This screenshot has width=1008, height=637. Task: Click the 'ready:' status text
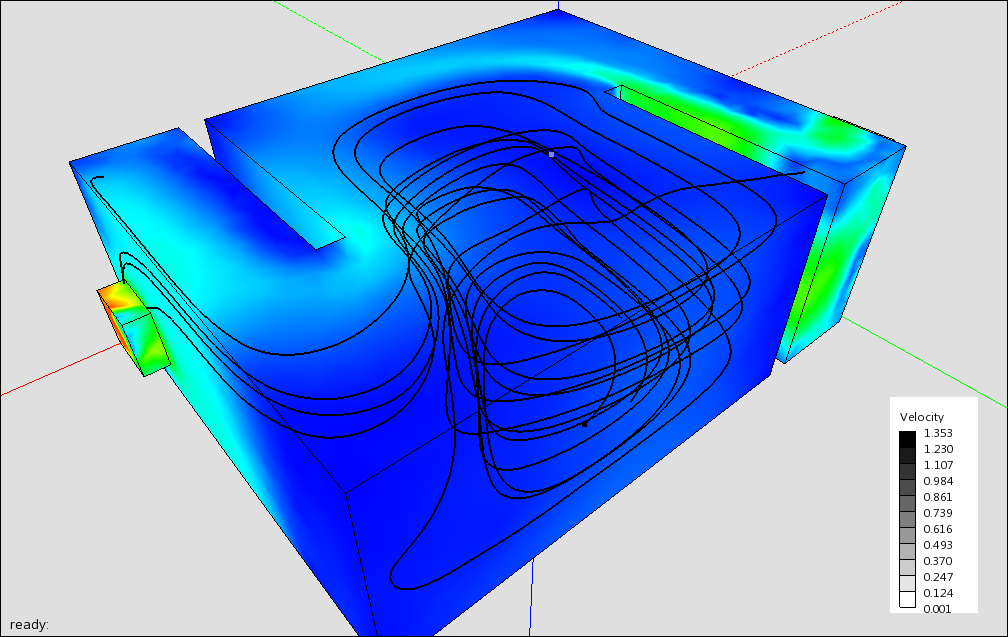click(x=29, y=624)
